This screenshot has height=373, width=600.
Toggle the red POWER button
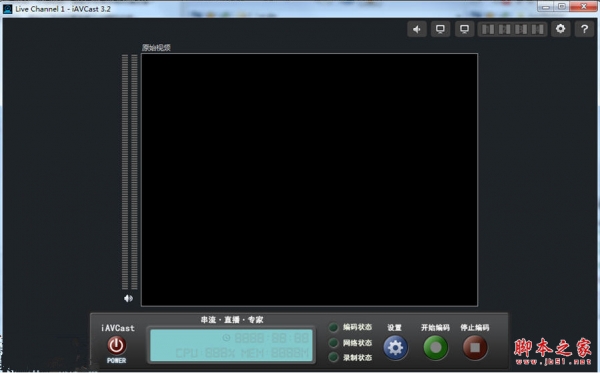[x=116, y=345]
